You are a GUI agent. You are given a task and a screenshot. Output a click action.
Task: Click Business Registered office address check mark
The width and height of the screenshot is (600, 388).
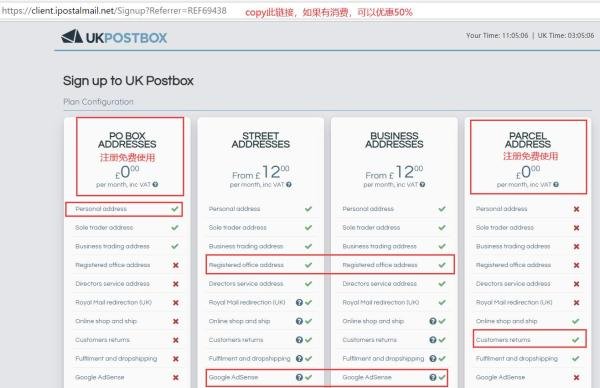pos(442,265)
